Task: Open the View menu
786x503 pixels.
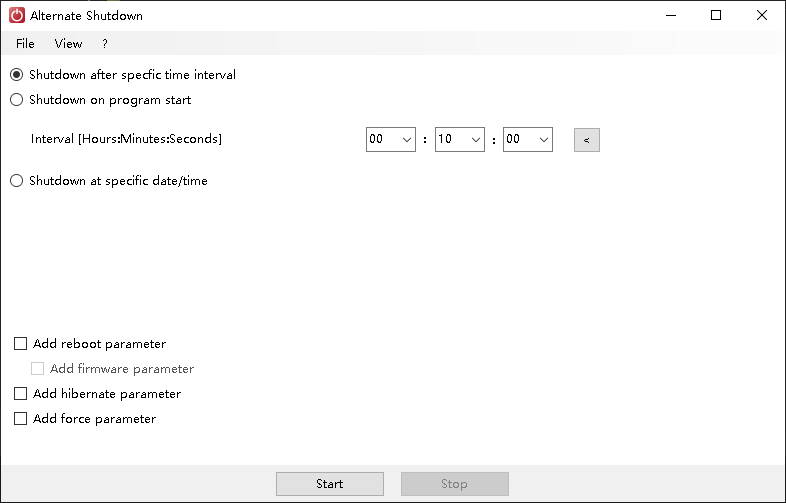Action: [69, 44]
